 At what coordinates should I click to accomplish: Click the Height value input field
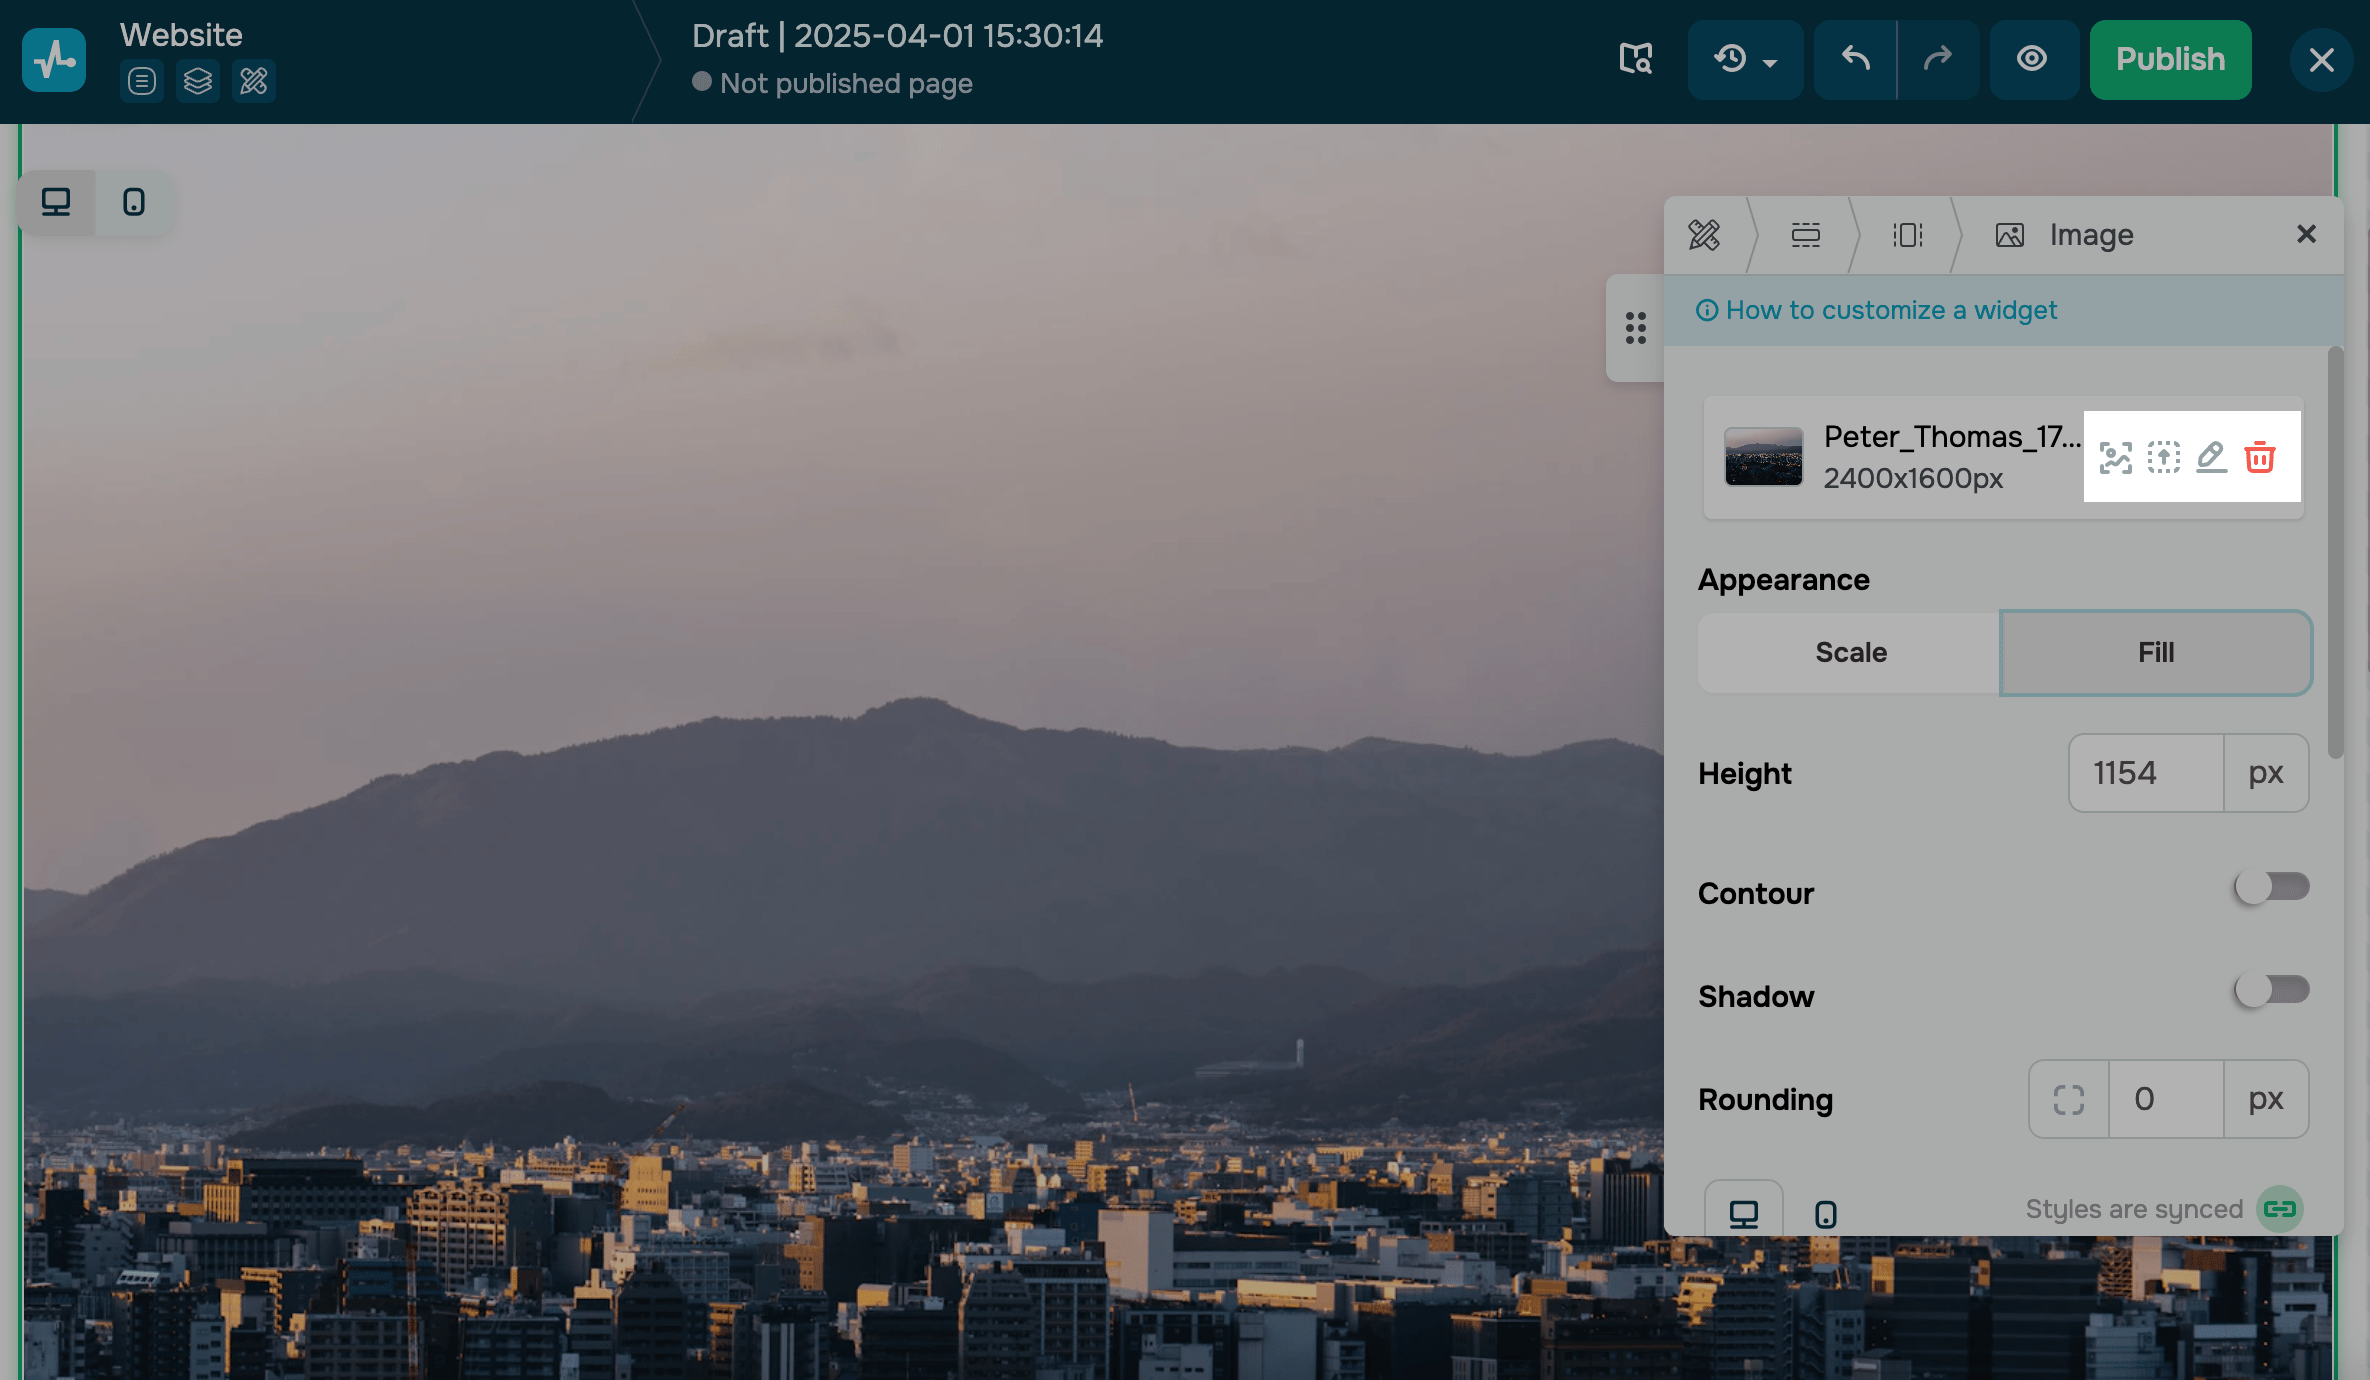pyautogui.click(x=2145, y=773)
